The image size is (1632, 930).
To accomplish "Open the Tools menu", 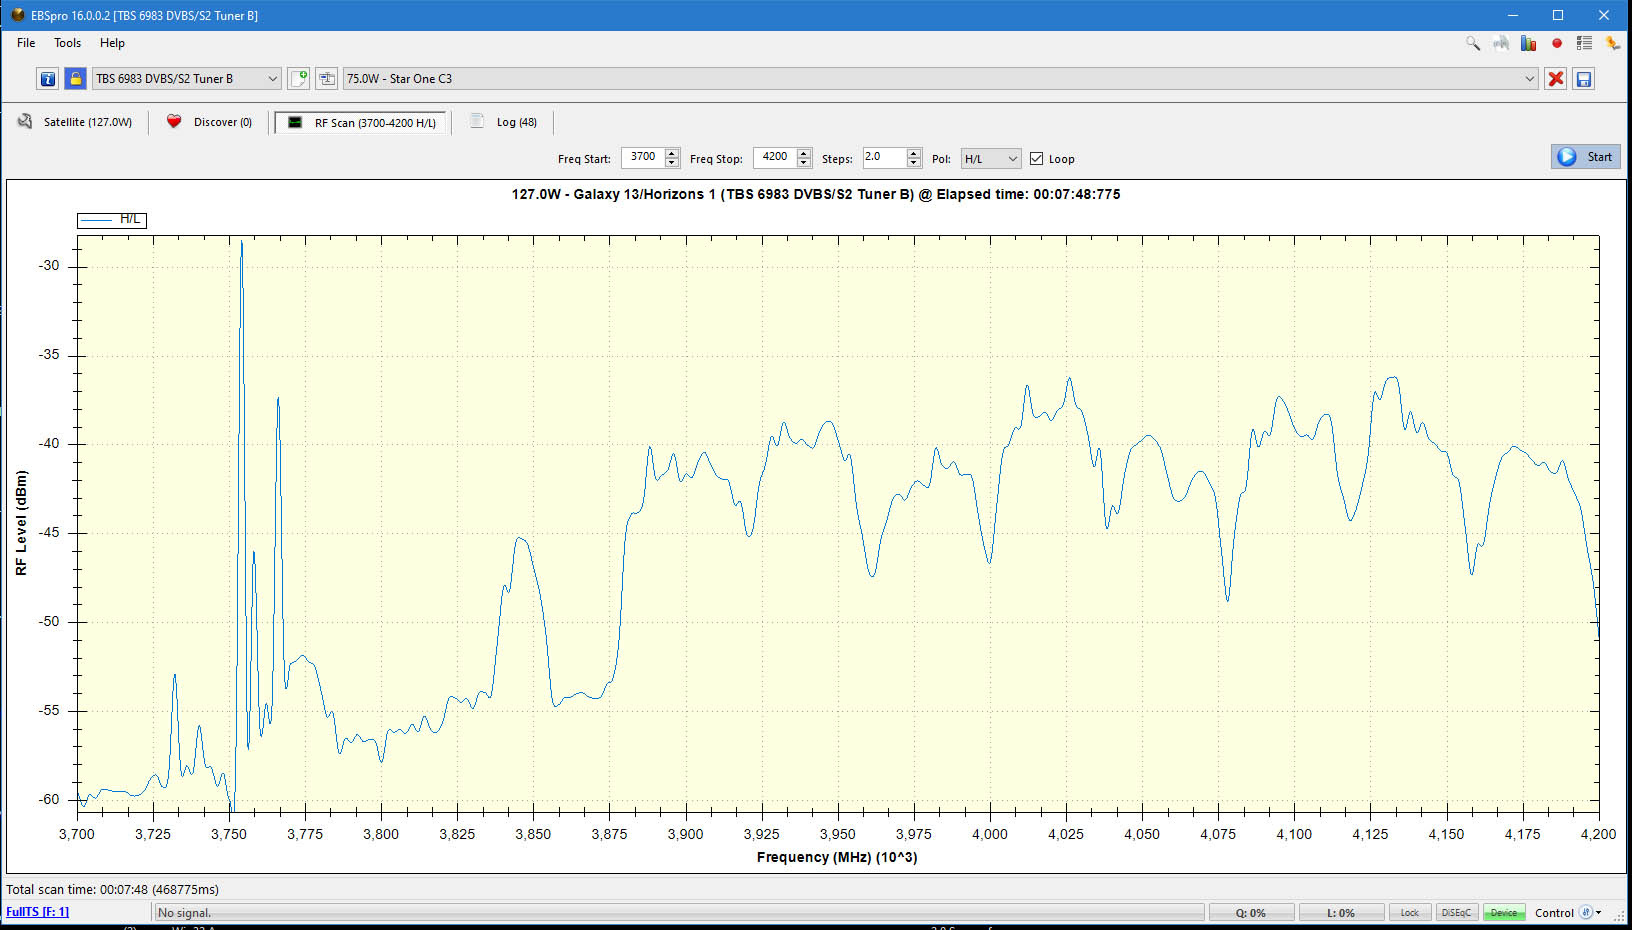I will click(x=67, y=43).
